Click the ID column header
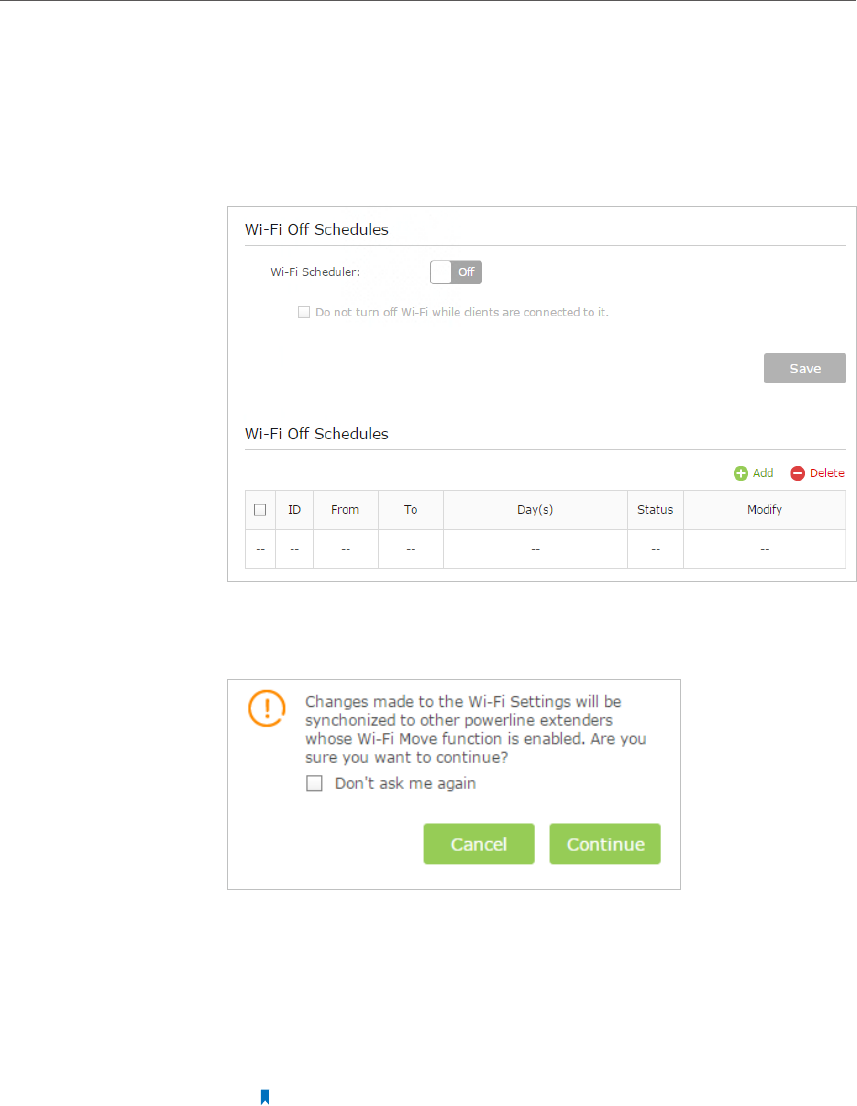 coord(294,510)
